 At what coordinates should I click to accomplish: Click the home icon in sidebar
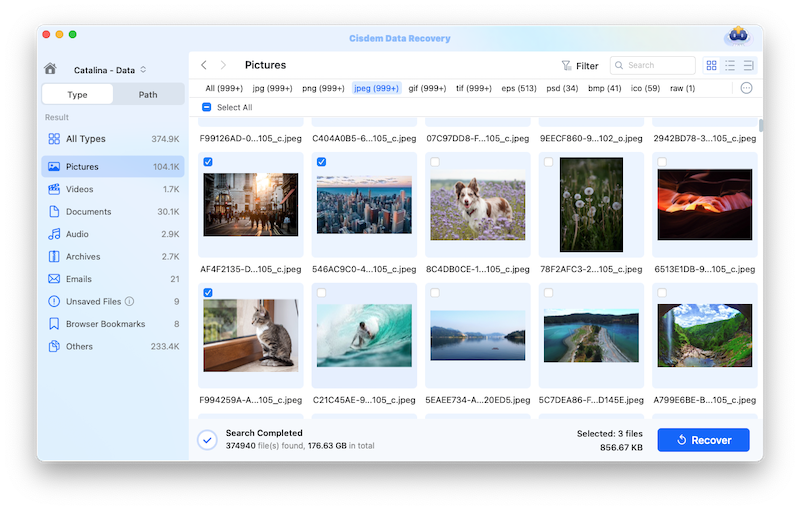tap(50, 69)
